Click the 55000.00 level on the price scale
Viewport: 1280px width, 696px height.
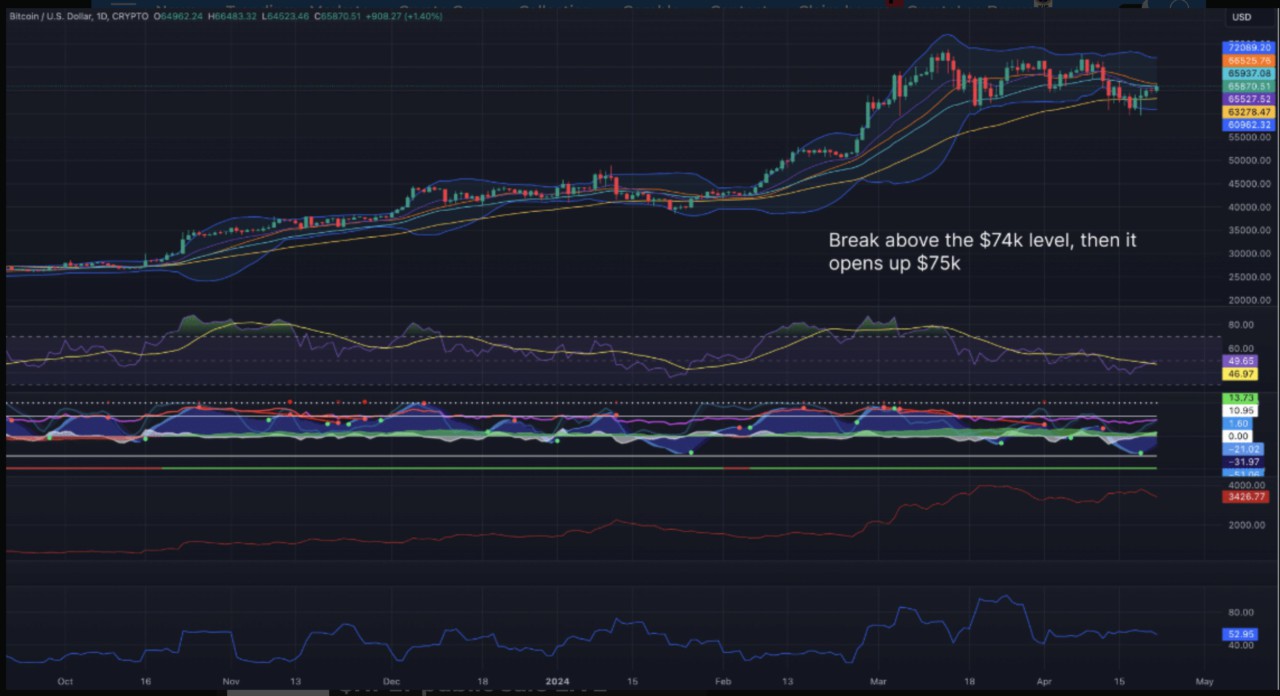point(1249,138)
